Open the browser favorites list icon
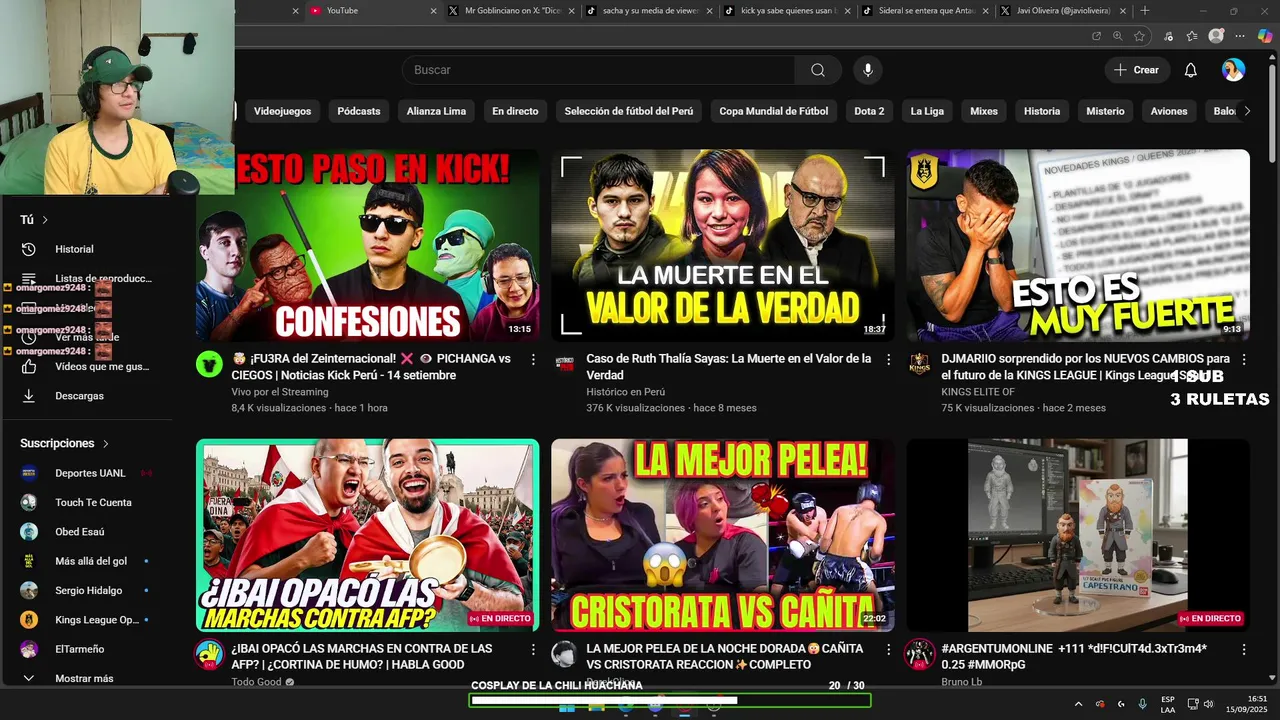 point(1192,36)
